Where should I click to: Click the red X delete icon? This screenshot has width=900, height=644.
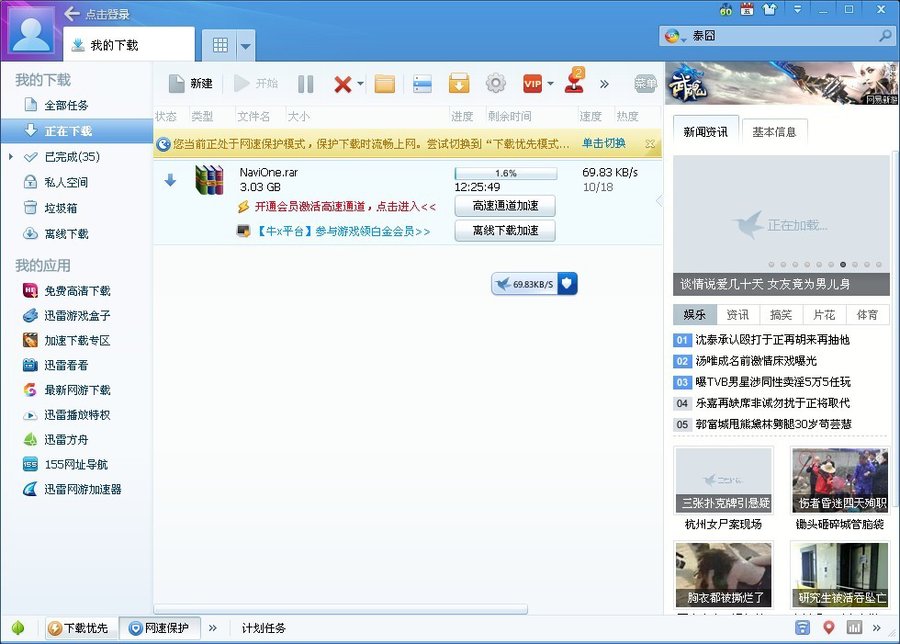[343, 84]
